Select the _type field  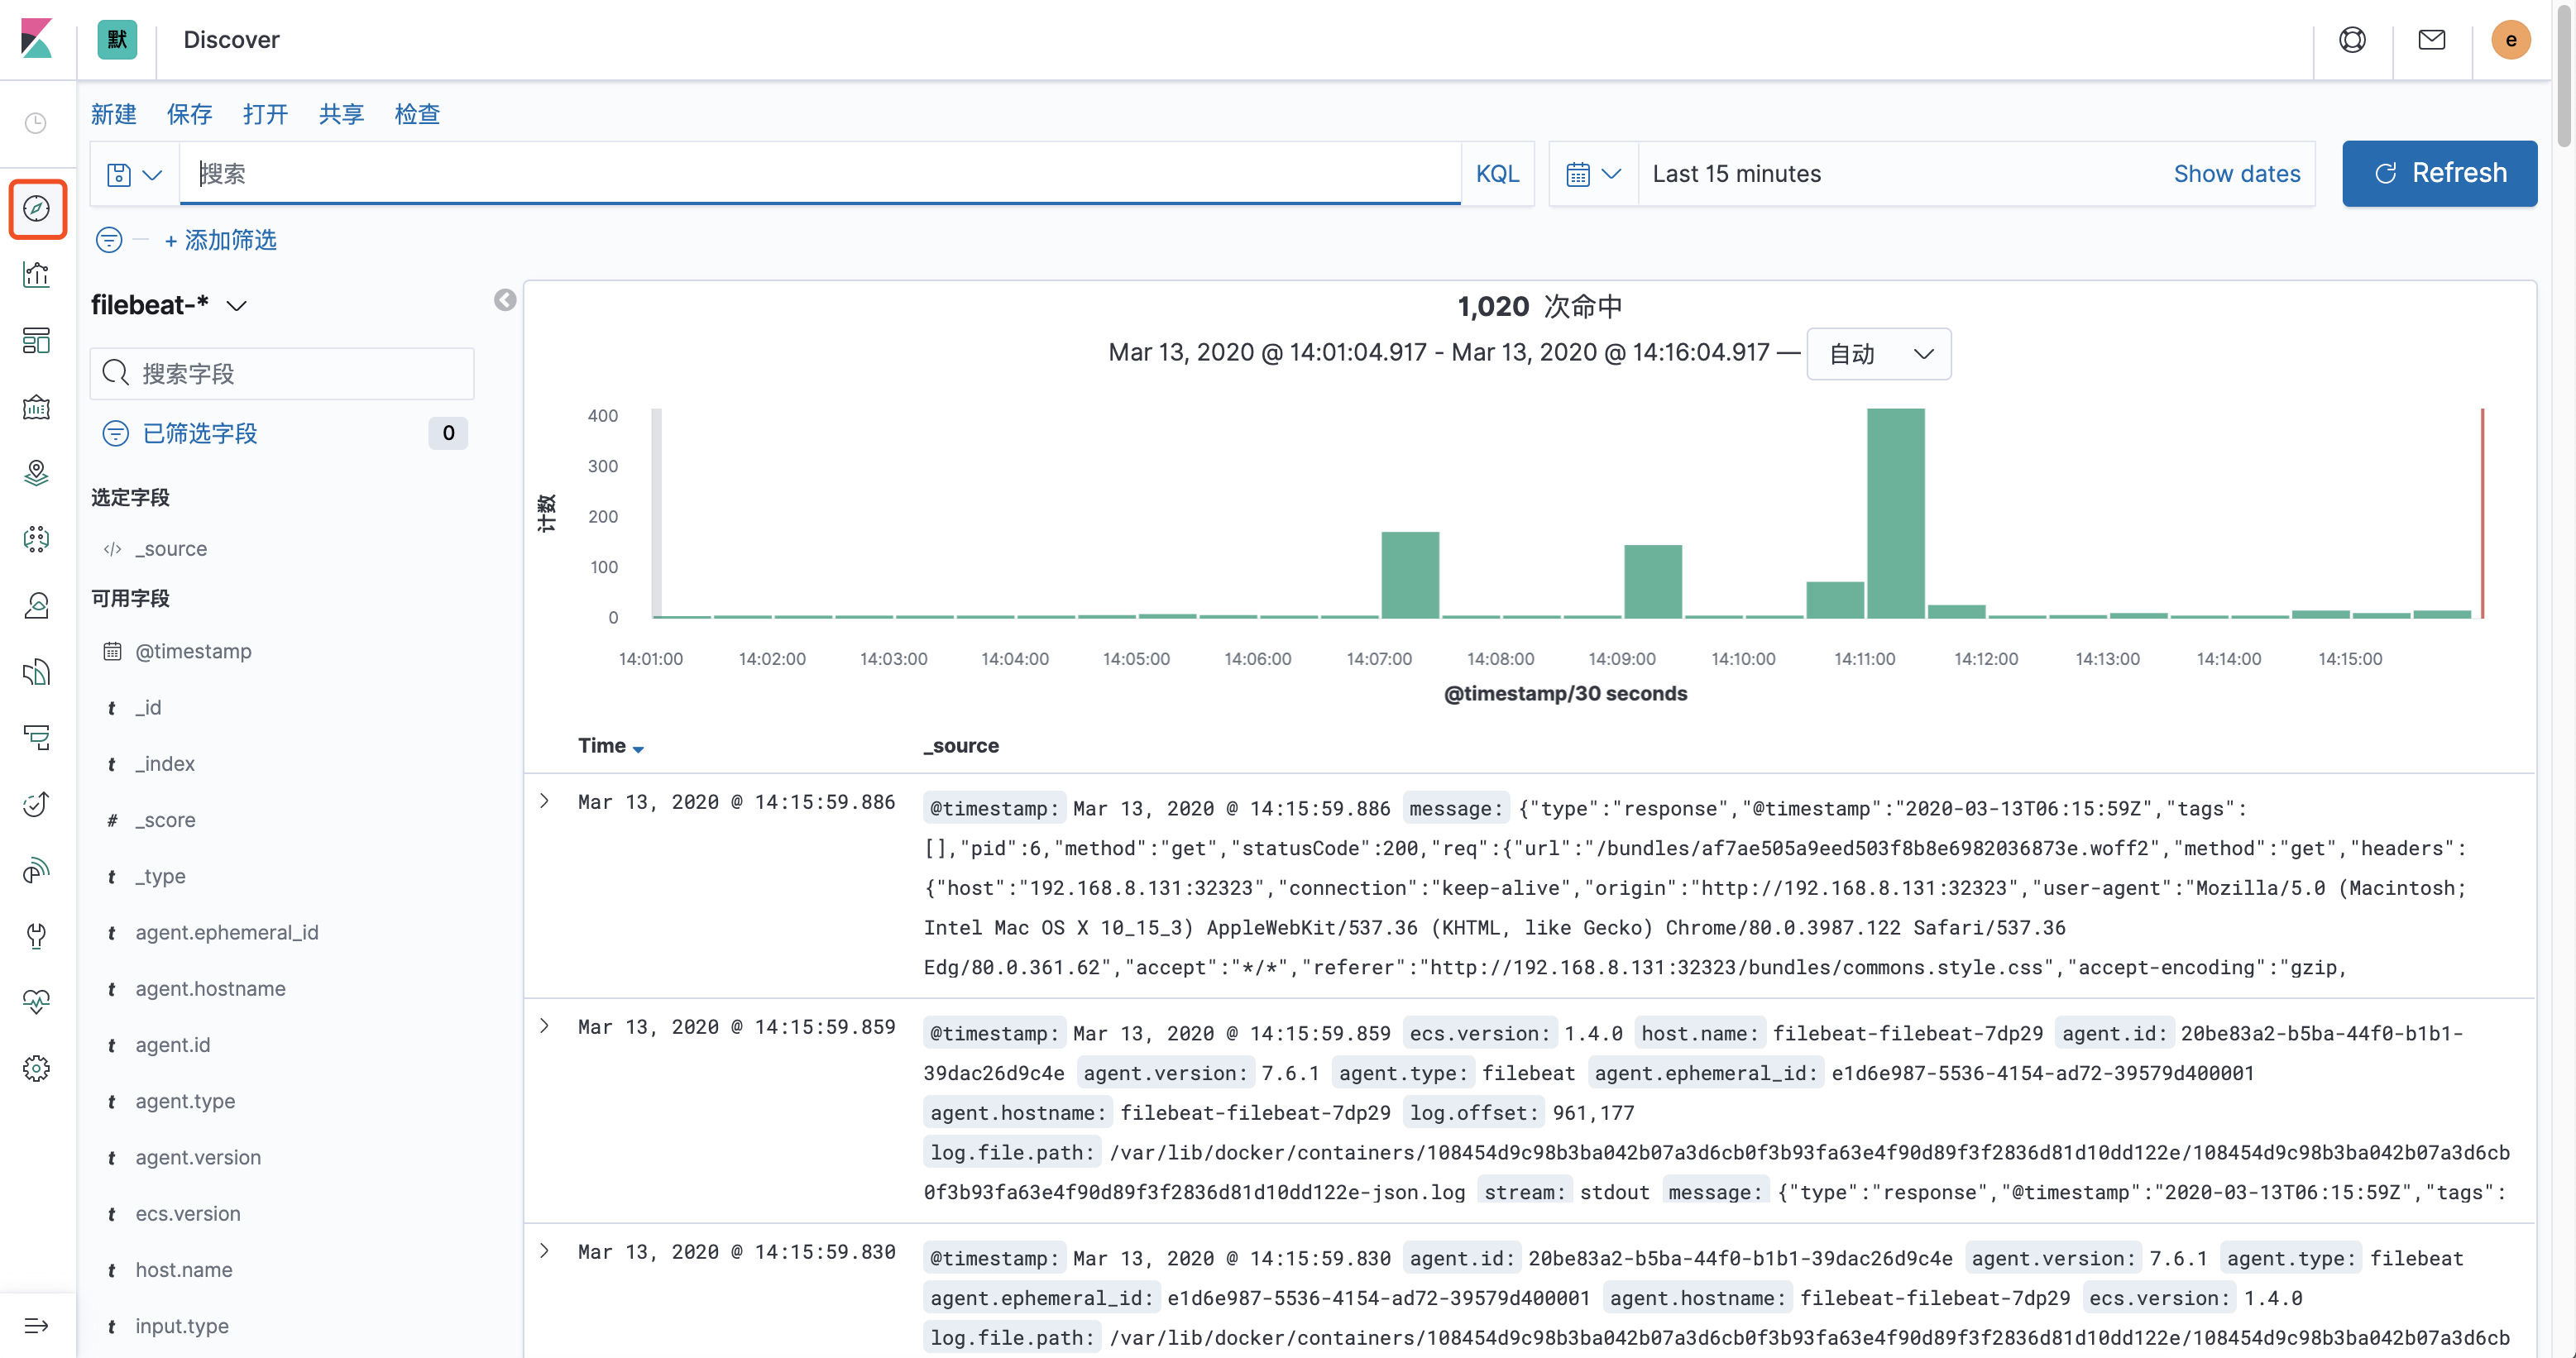(160, 876)
